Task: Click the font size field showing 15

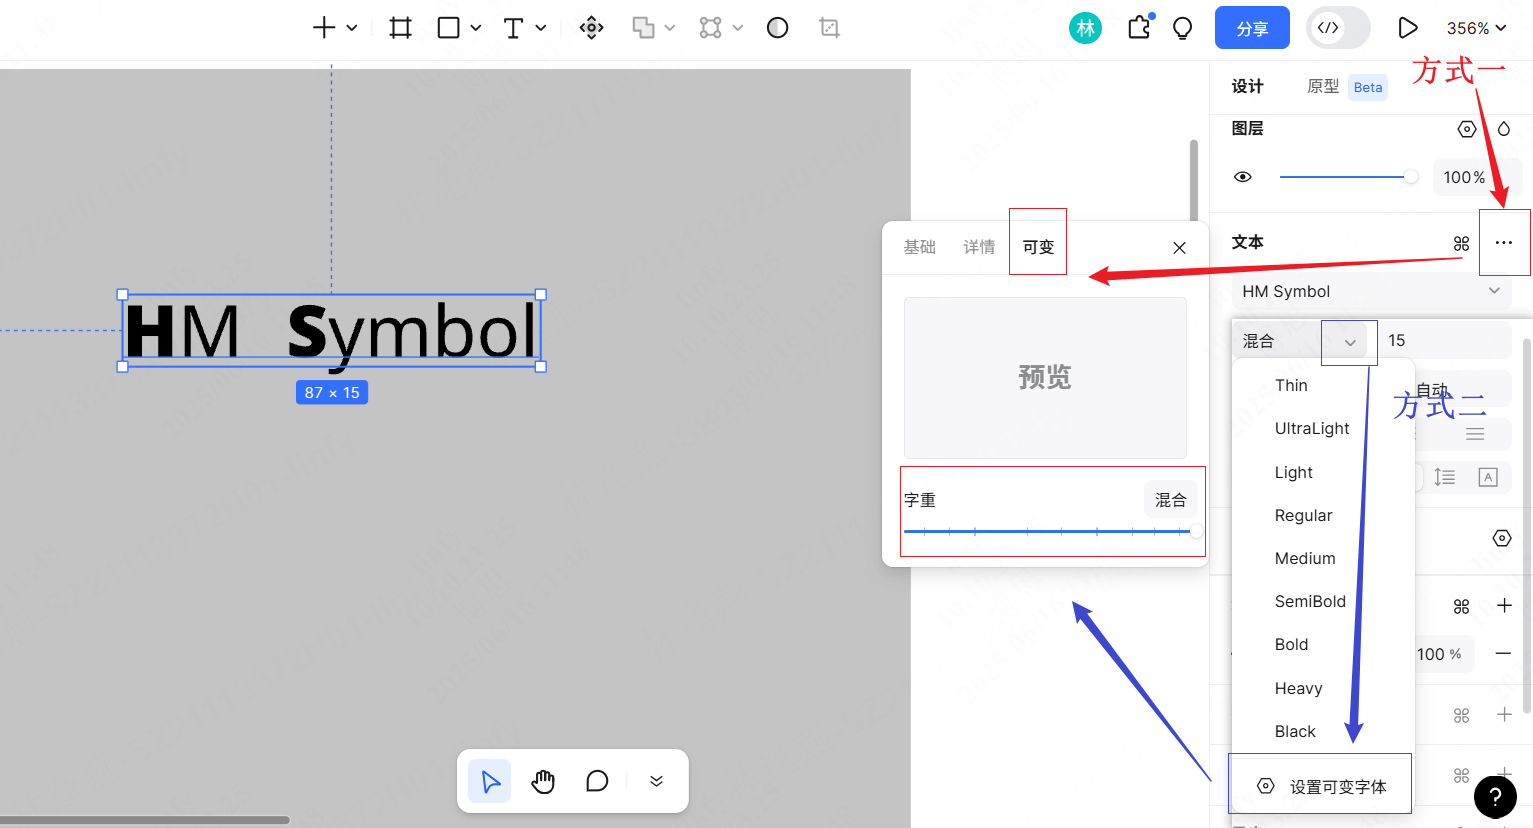Action: 1445,340
